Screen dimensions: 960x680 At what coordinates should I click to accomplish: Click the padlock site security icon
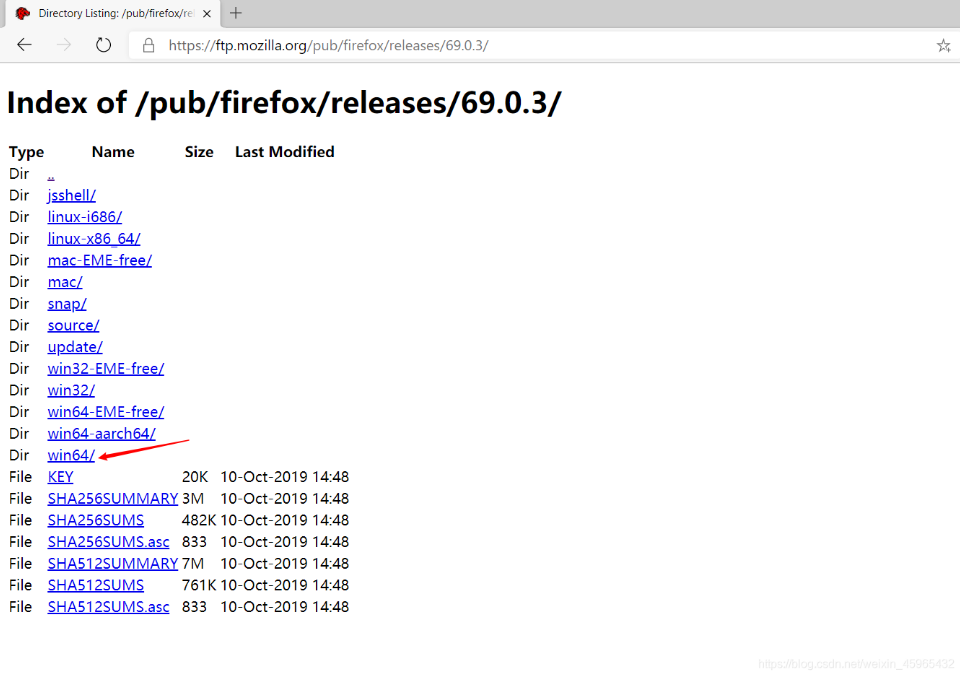[x=149, y=45]
